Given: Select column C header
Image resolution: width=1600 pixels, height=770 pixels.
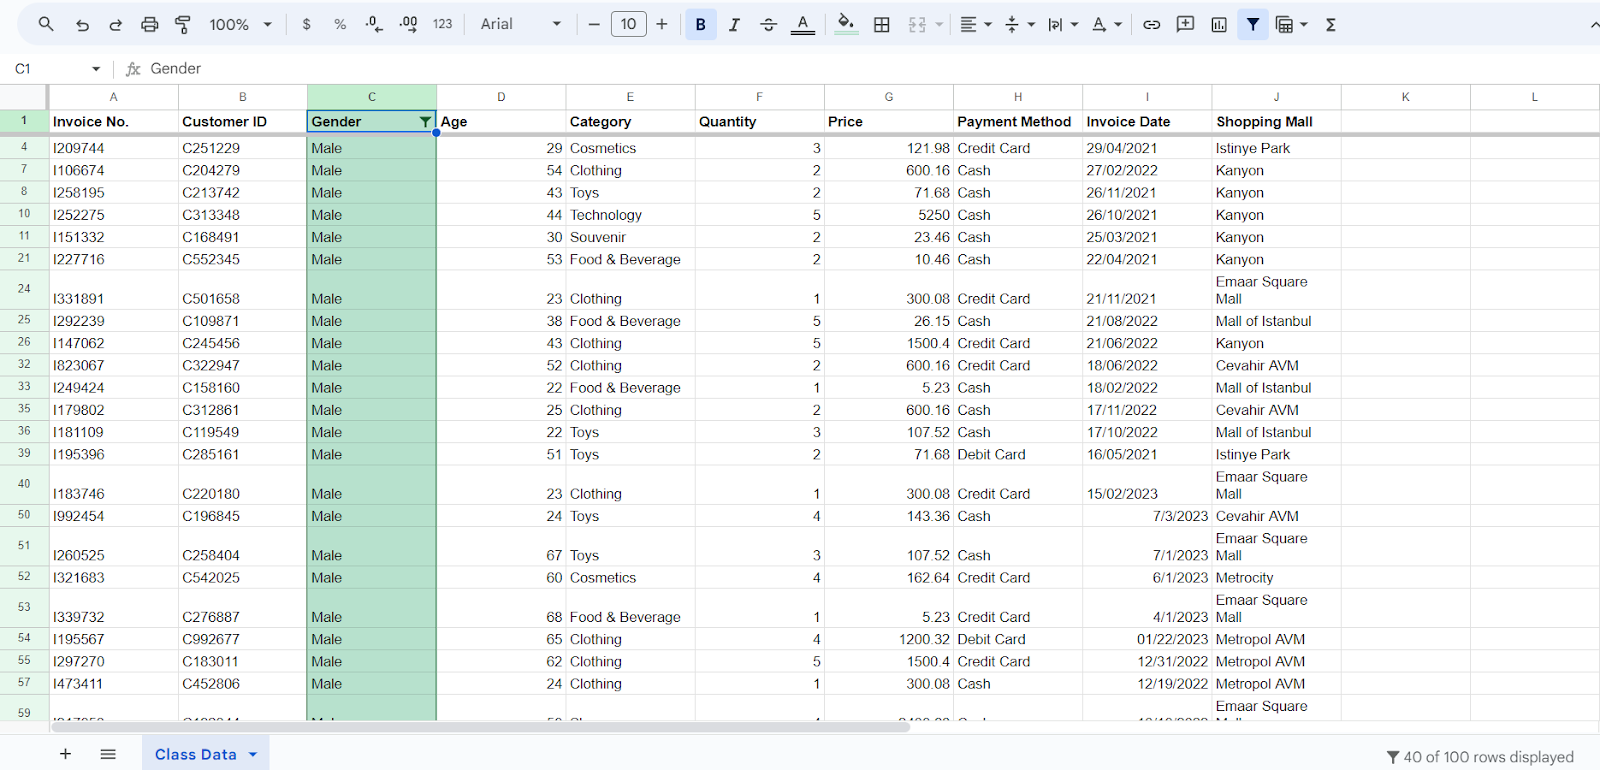Looking at the screenshot, I should [x=372, y=97].
